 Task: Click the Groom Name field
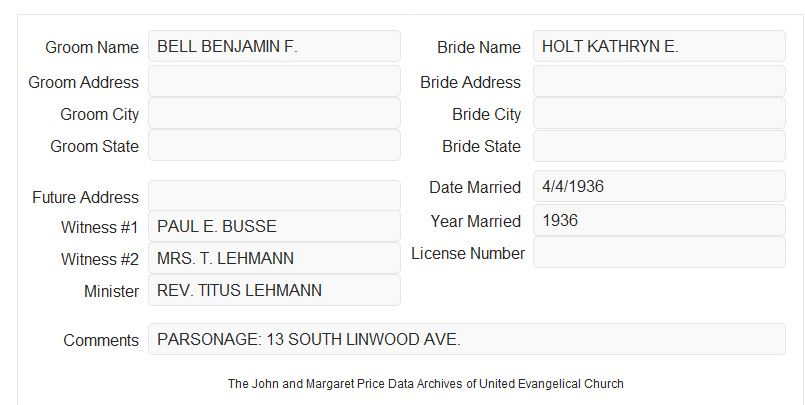tap(274, 46)
